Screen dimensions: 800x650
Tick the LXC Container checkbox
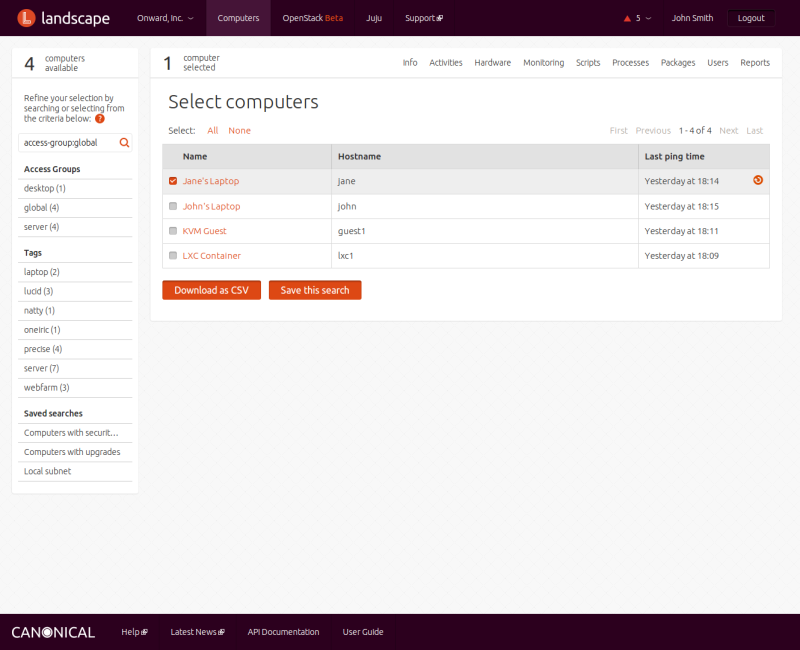(x=173, y=256)
